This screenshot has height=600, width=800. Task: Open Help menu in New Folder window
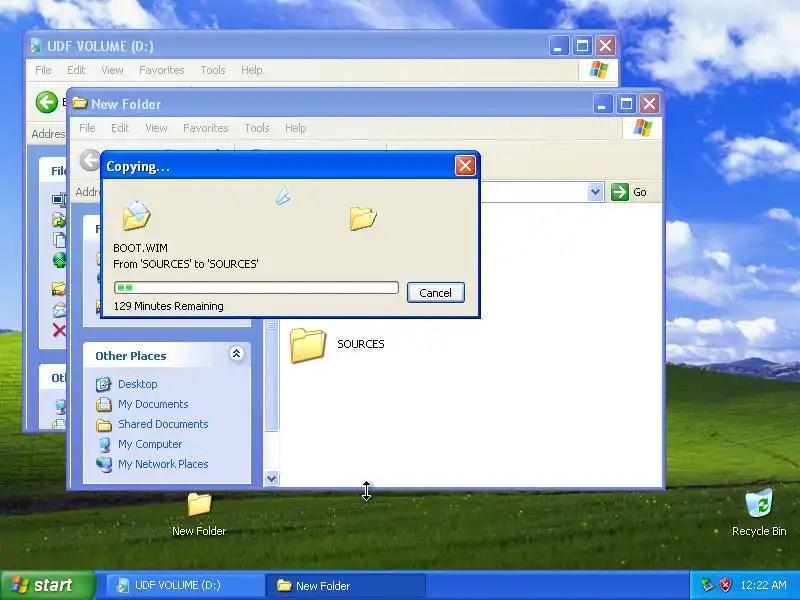(295, 128)
